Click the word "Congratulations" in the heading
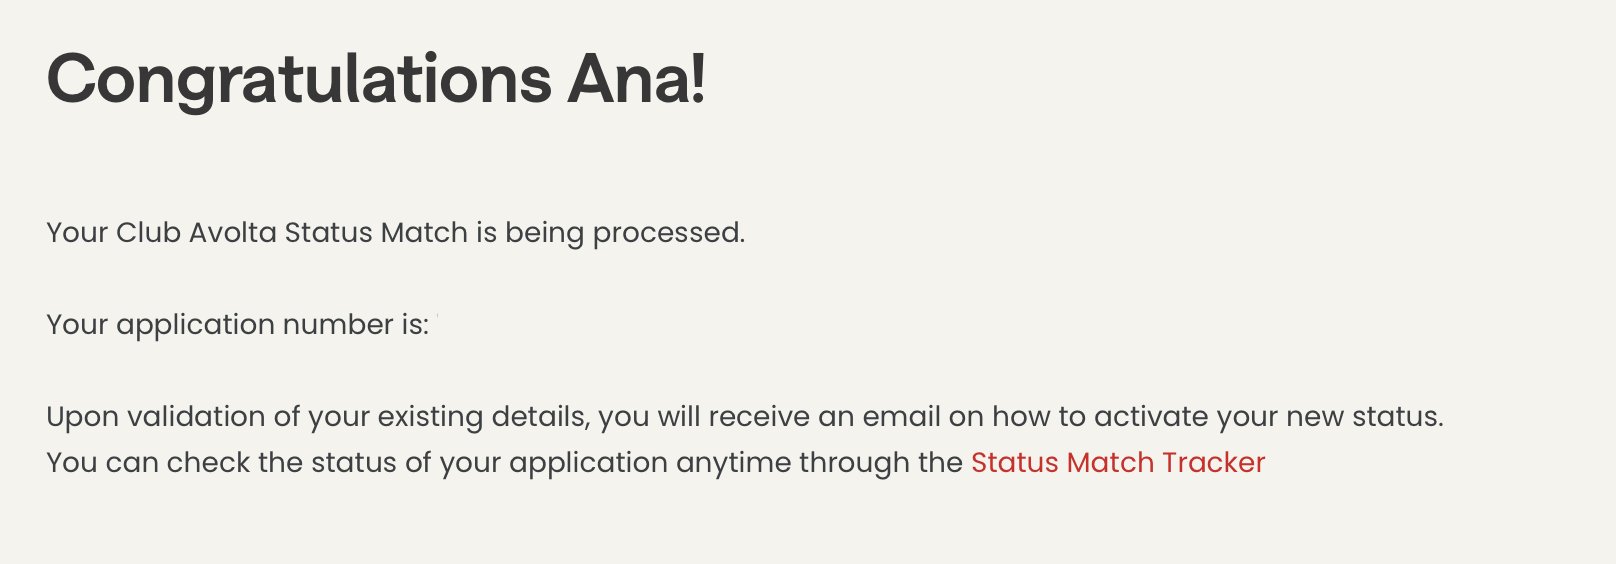 coord(298,79)
